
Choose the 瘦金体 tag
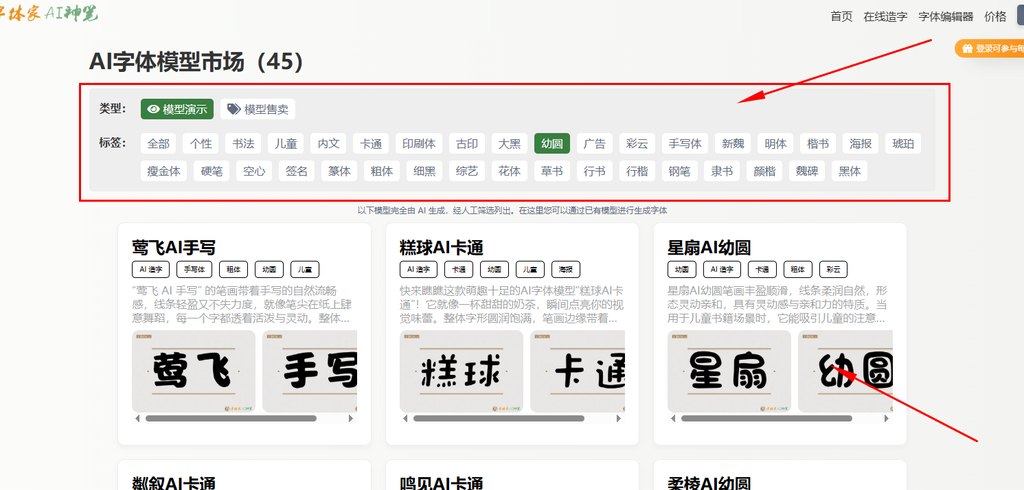[x=164, y=171]
